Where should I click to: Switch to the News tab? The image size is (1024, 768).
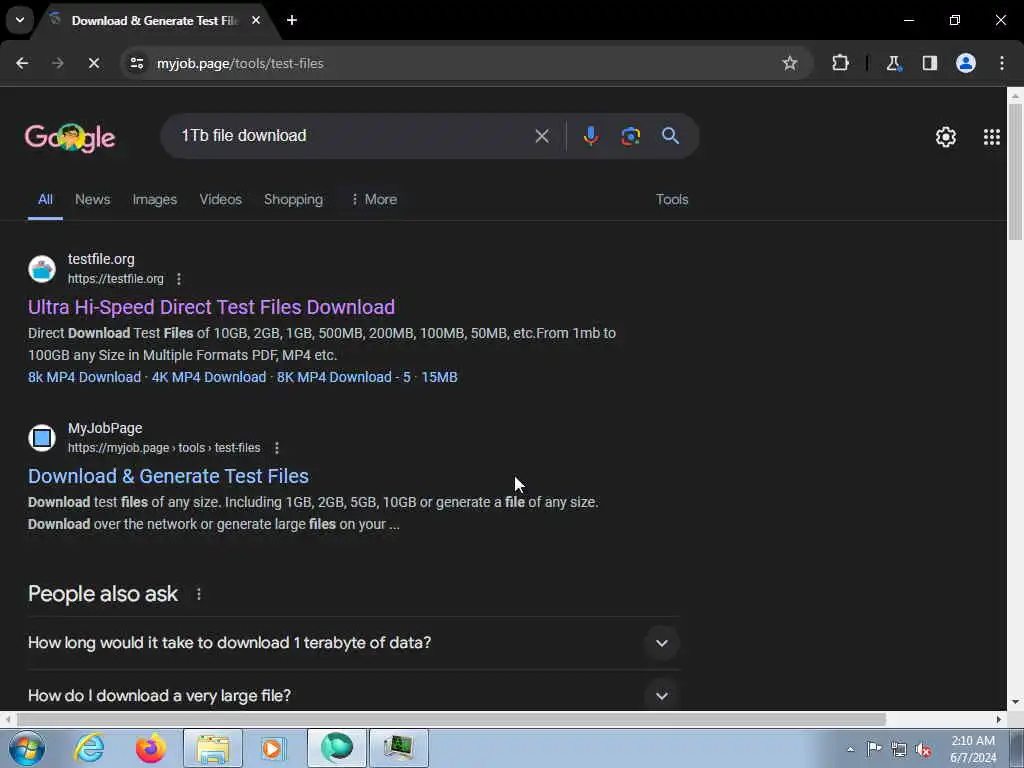click(92, 199)
